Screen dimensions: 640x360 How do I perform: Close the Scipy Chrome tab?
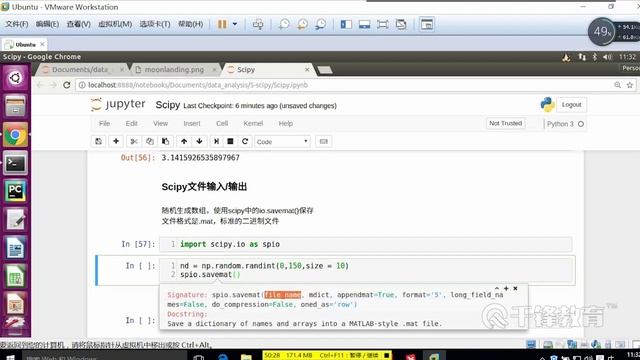[307, 70]
